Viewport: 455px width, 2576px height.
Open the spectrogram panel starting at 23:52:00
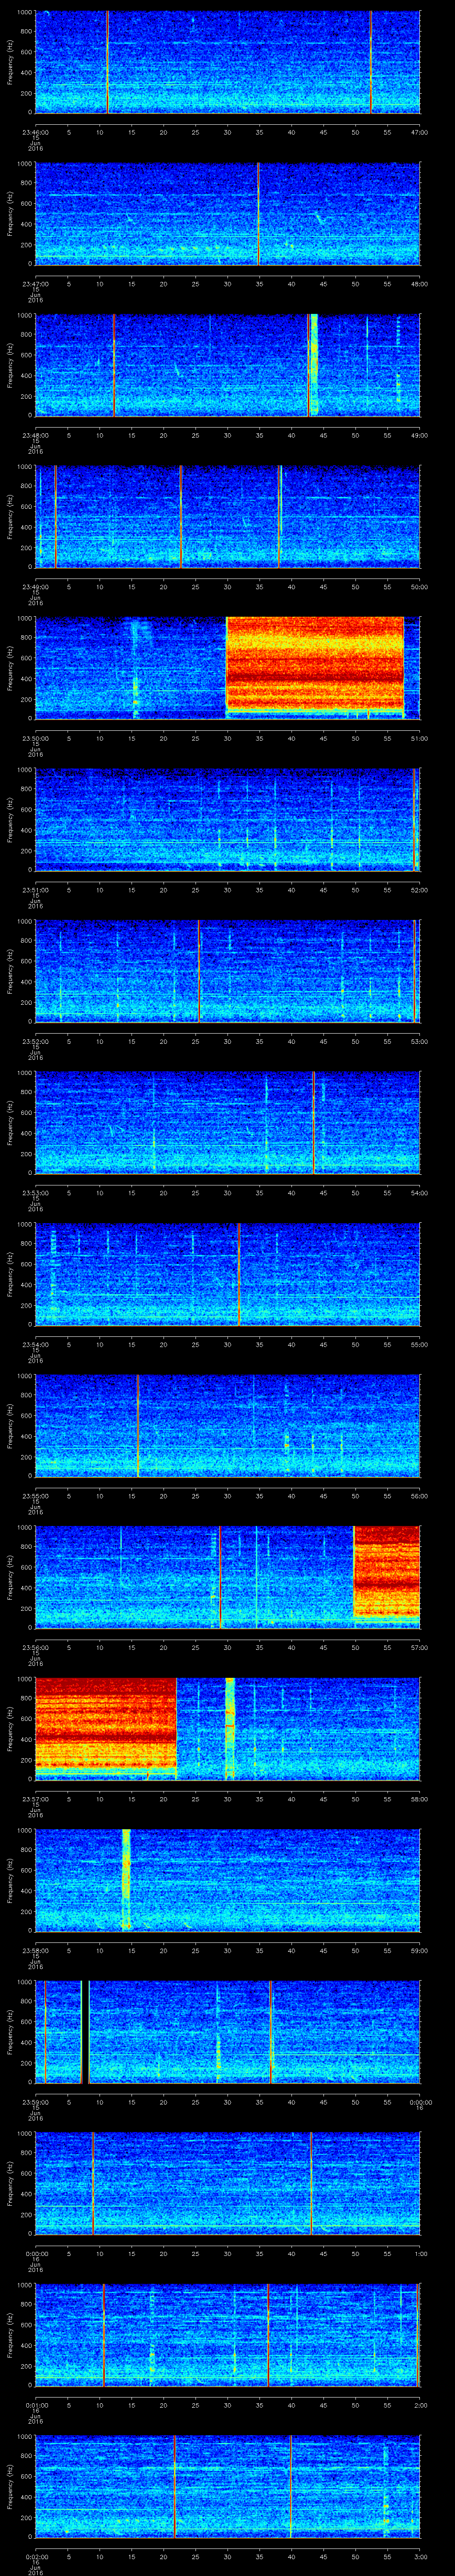coord(227,971)
